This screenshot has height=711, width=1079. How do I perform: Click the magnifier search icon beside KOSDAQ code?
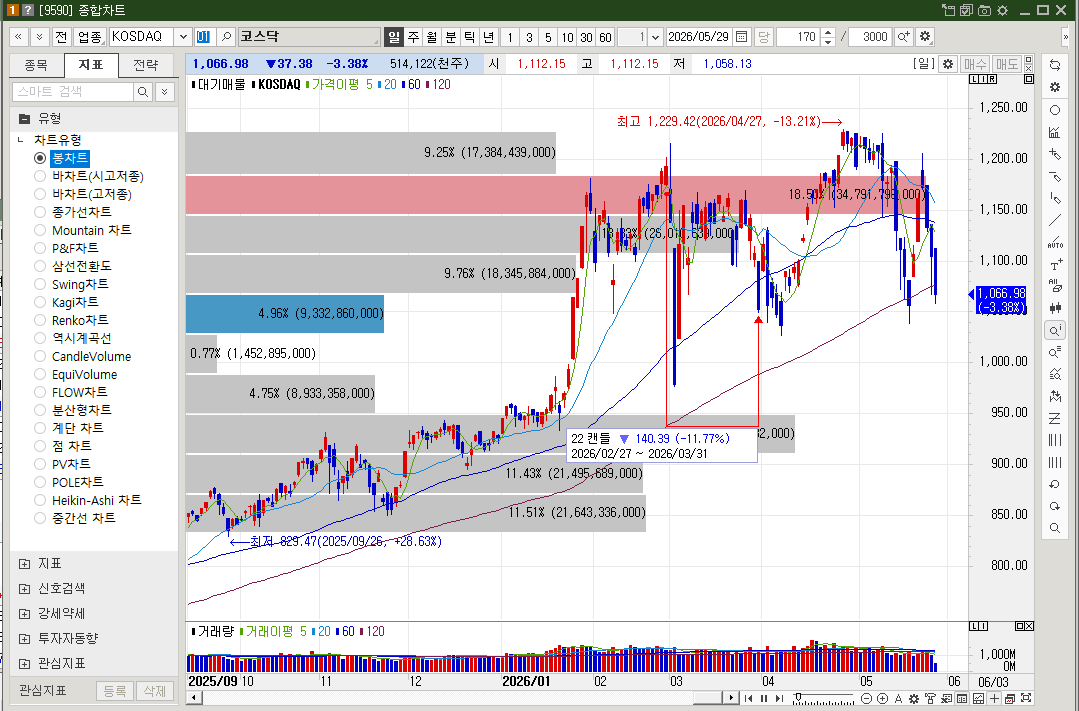pyautogui.click(x=226, y=36)
